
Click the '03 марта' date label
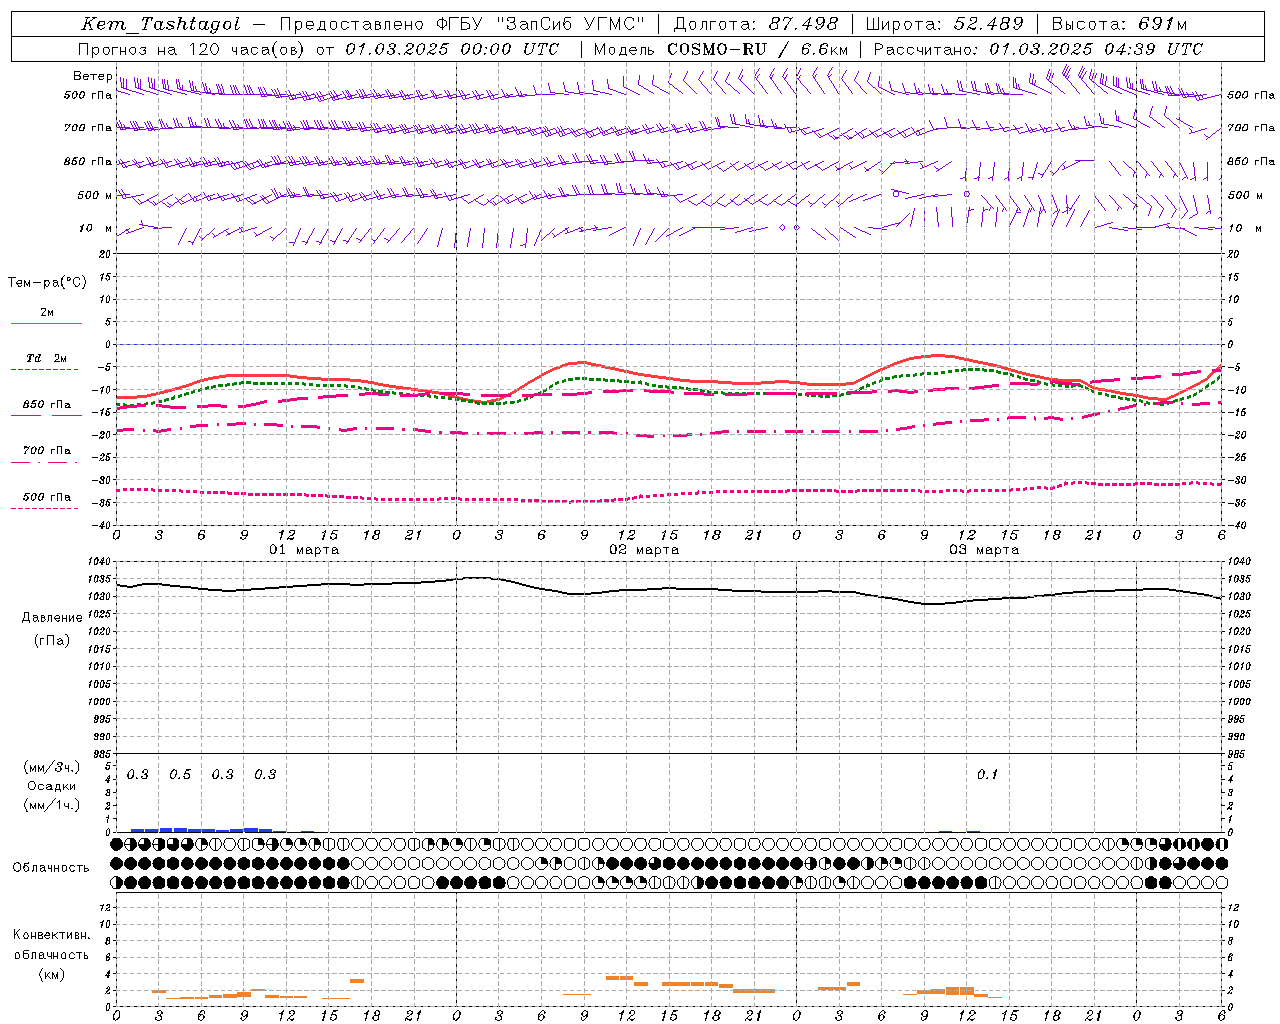click(984, 550)
